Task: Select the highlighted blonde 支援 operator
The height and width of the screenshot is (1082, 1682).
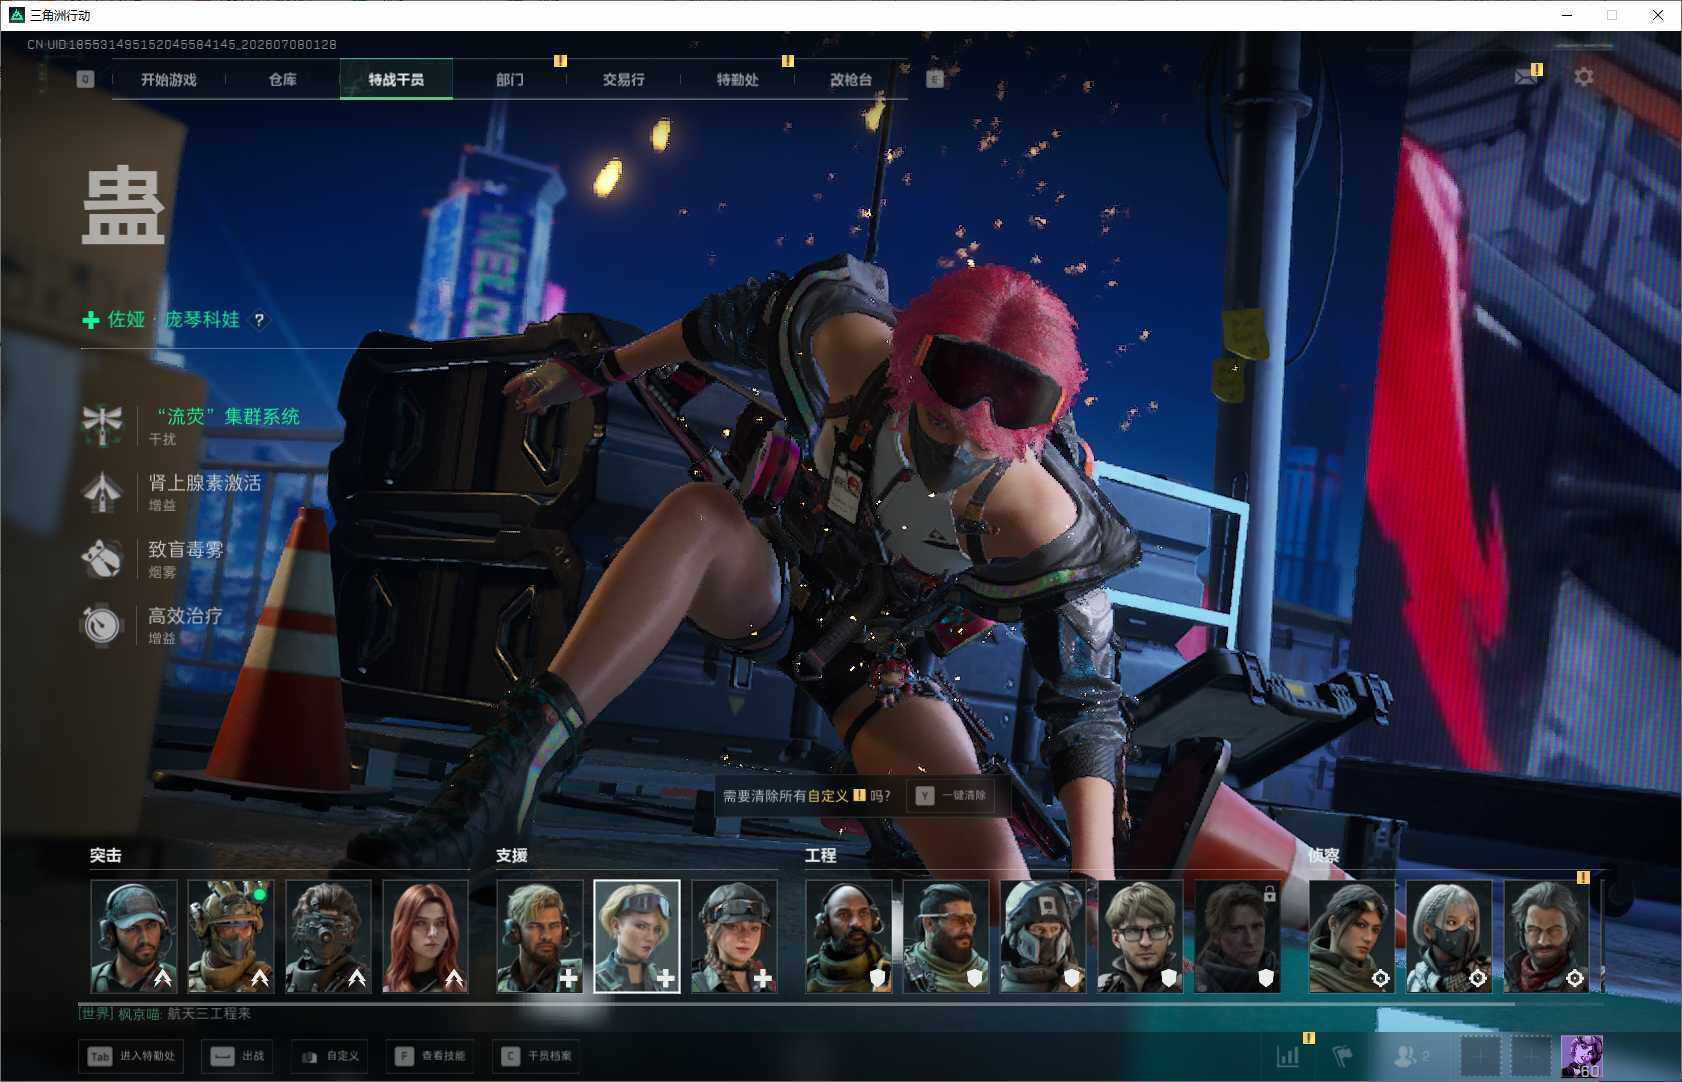Action: pos(637,937)
